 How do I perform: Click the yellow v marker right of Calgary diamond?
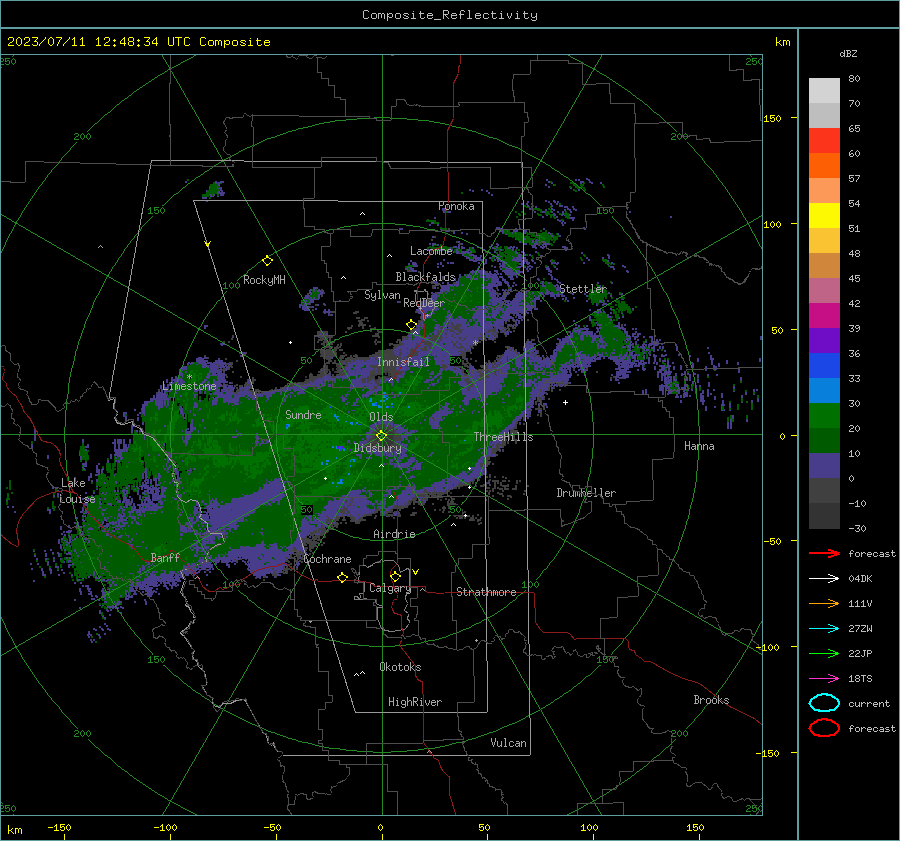pyautogui.click(x=415, y=572)
